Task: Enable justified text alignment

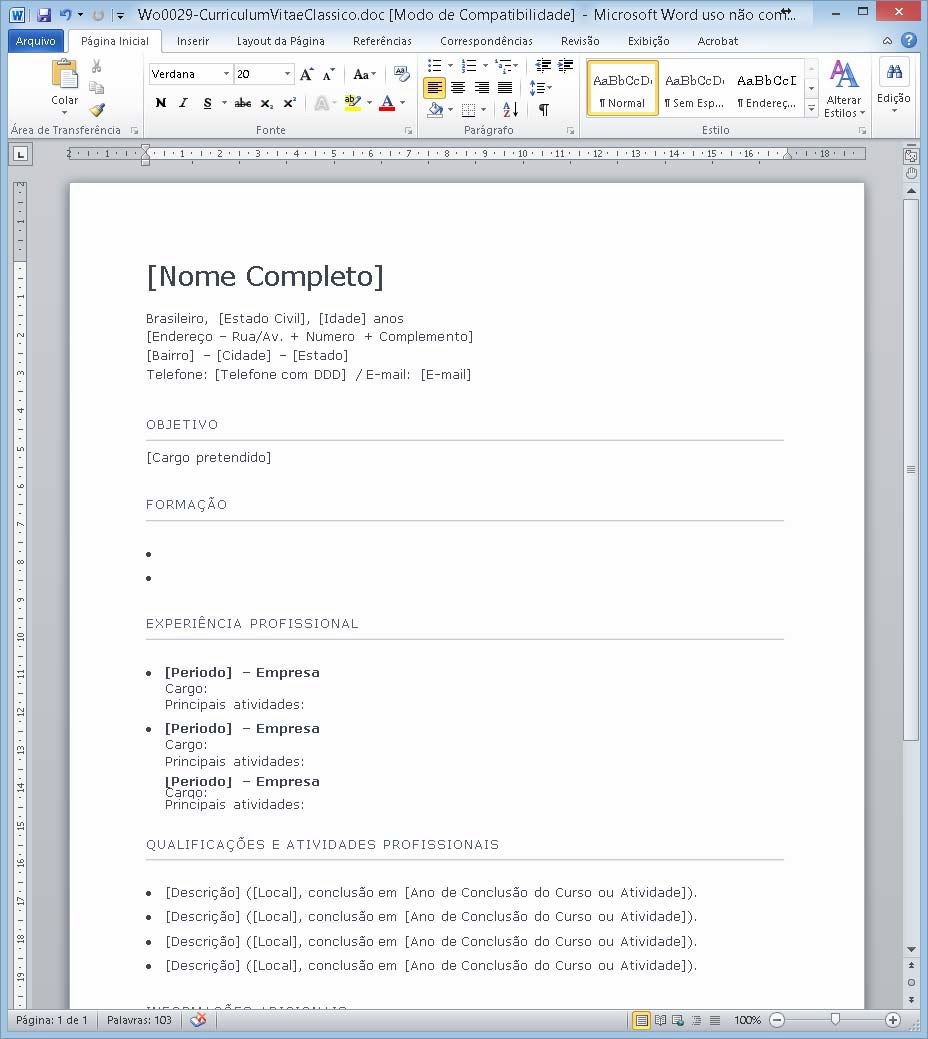Action: pyautogui.click(x=505, y=87)
